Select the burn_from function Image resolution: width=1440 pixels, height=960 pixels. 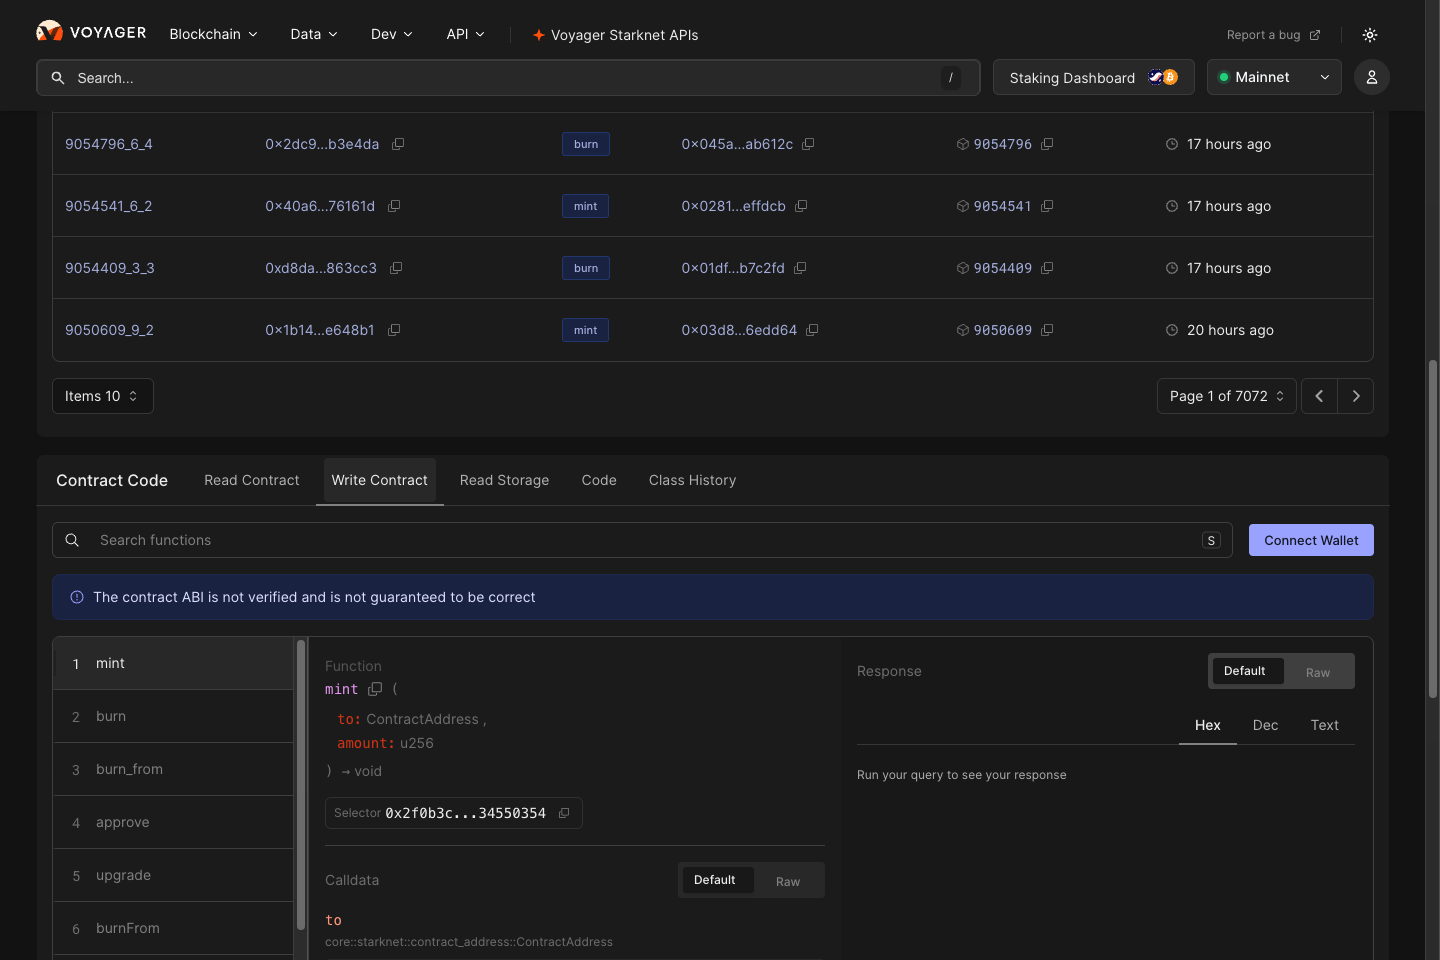tap(173, 769)
